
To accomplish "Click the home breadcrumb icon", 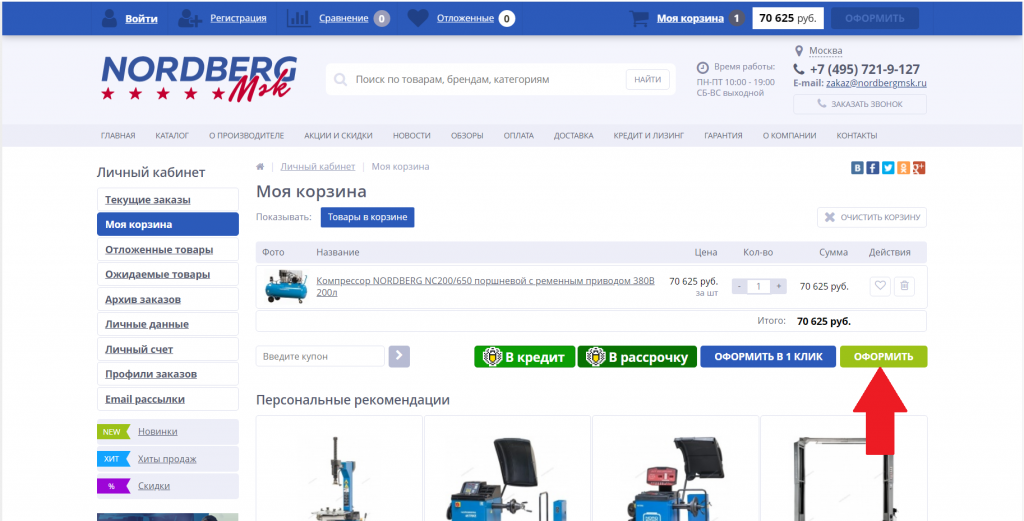I will (260, 166).
